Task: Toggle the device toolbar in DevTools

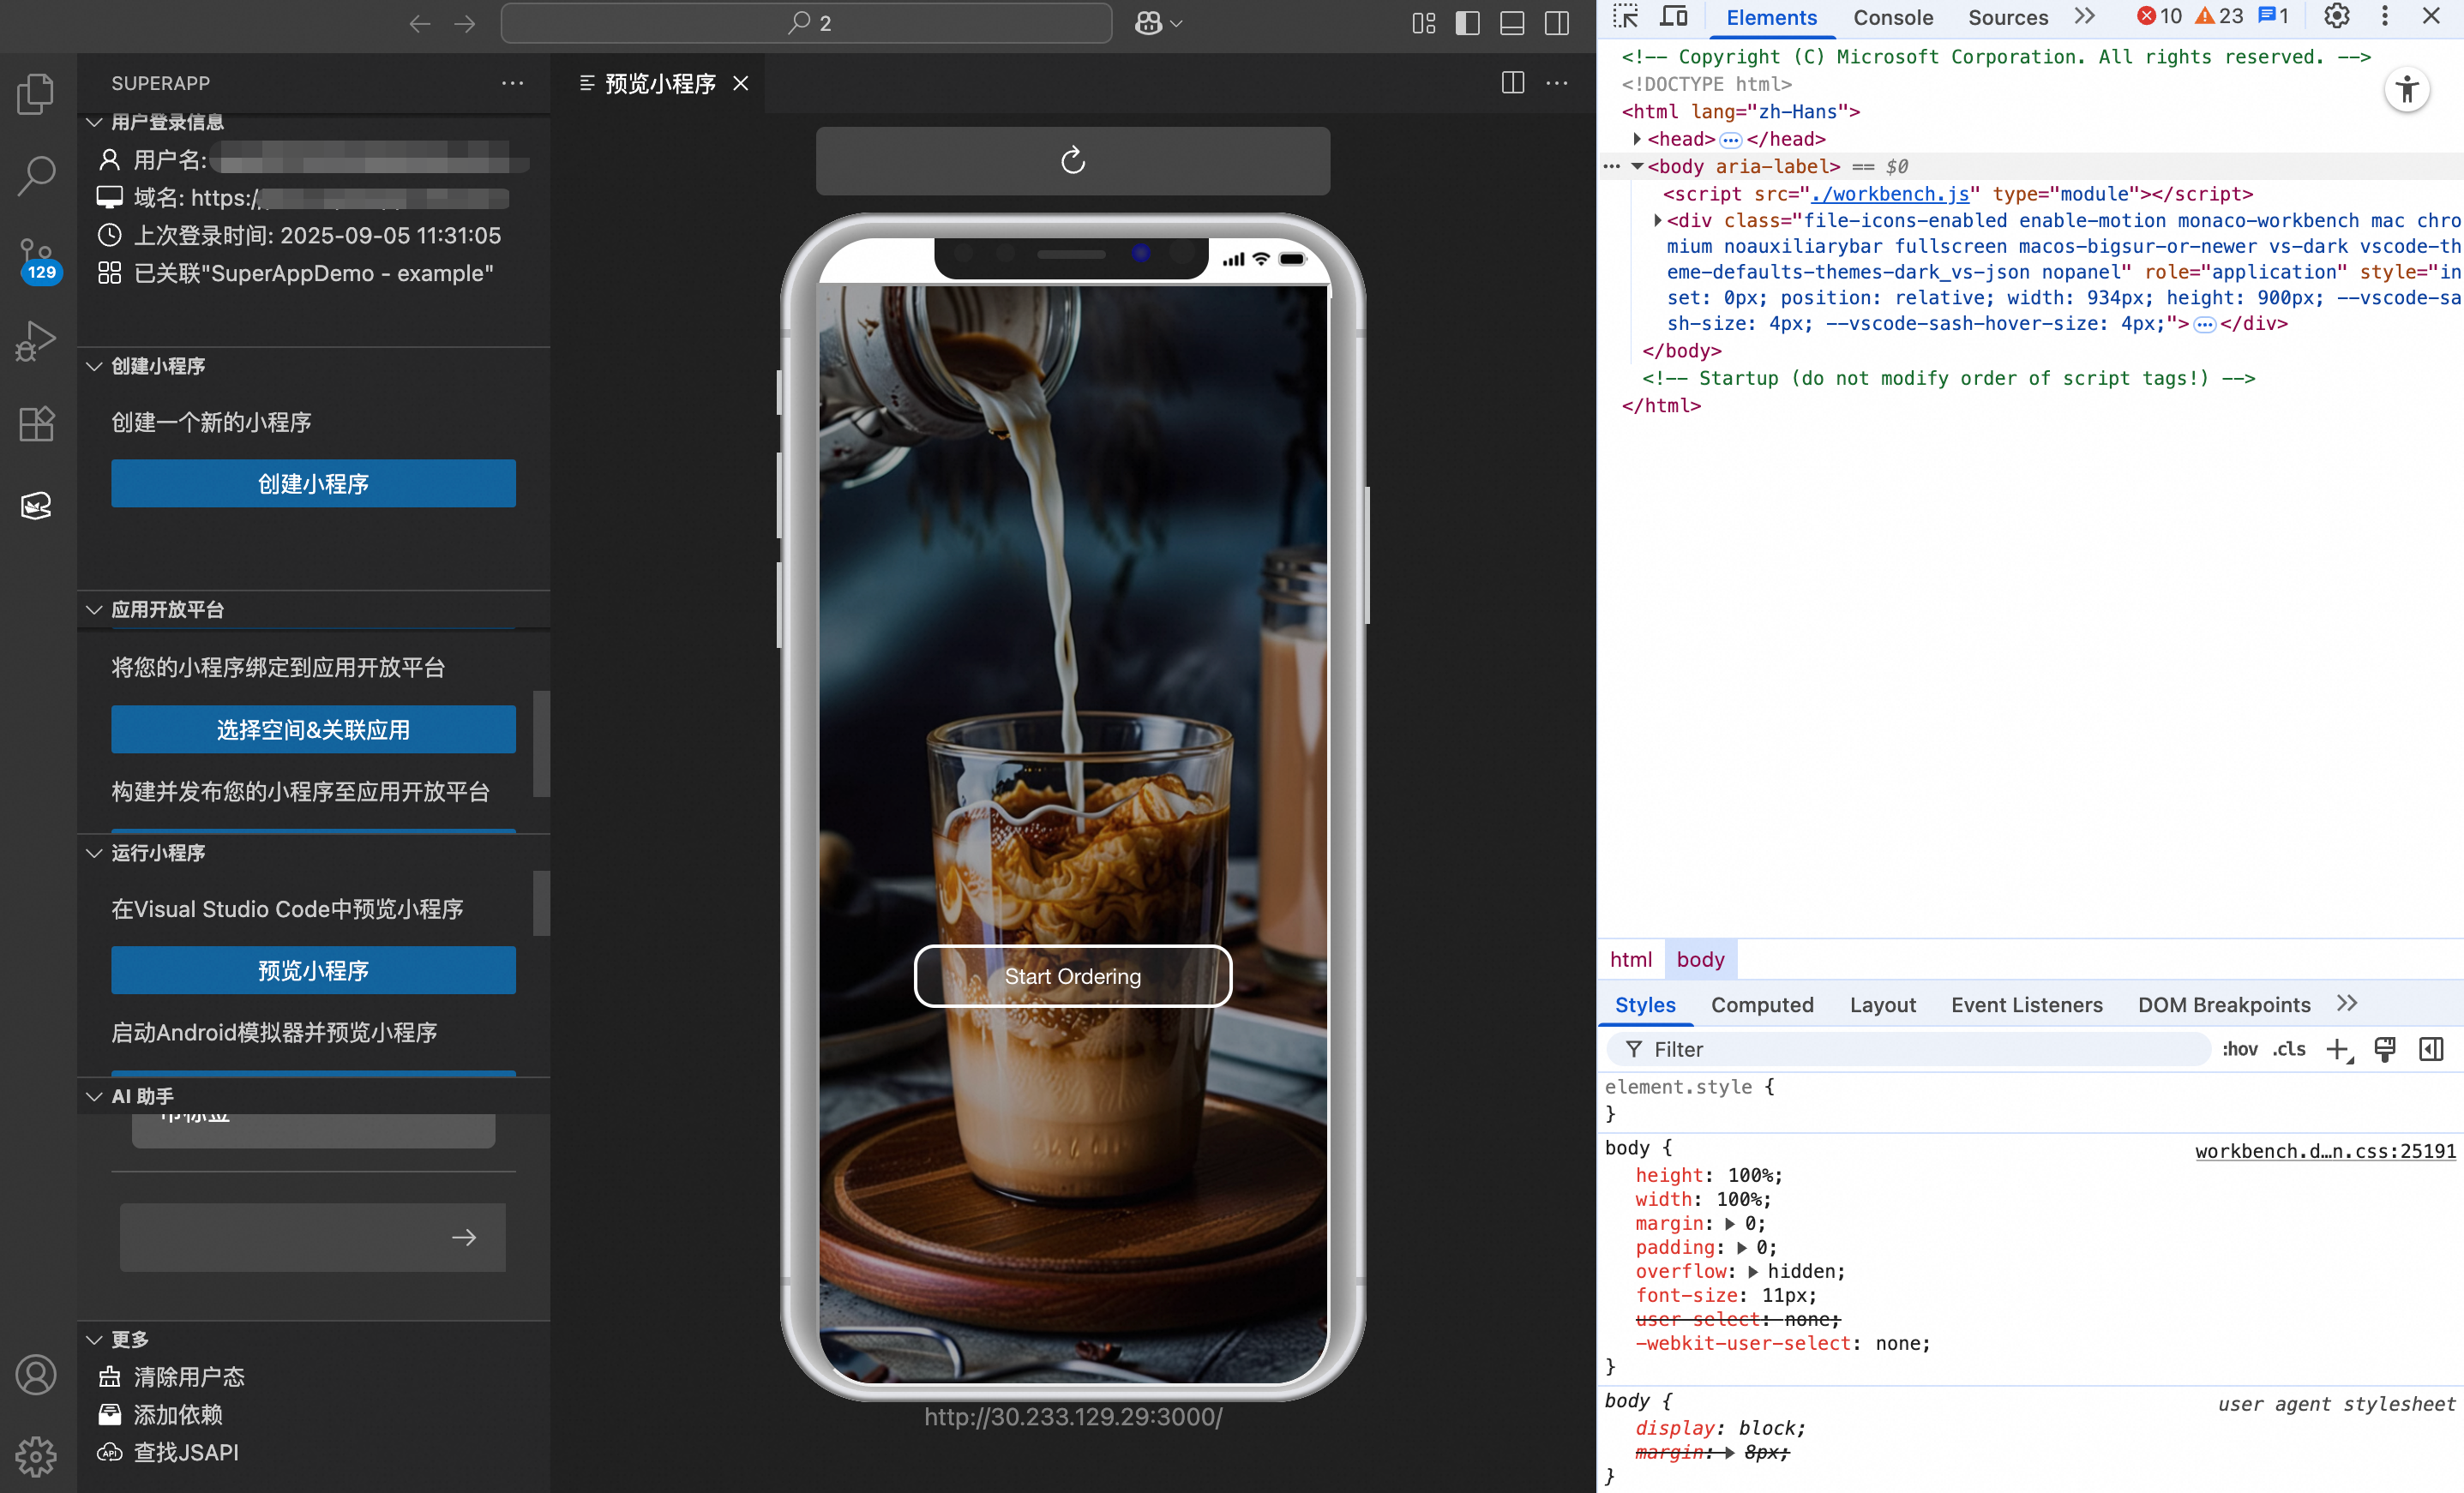Action: point(1673,17)
